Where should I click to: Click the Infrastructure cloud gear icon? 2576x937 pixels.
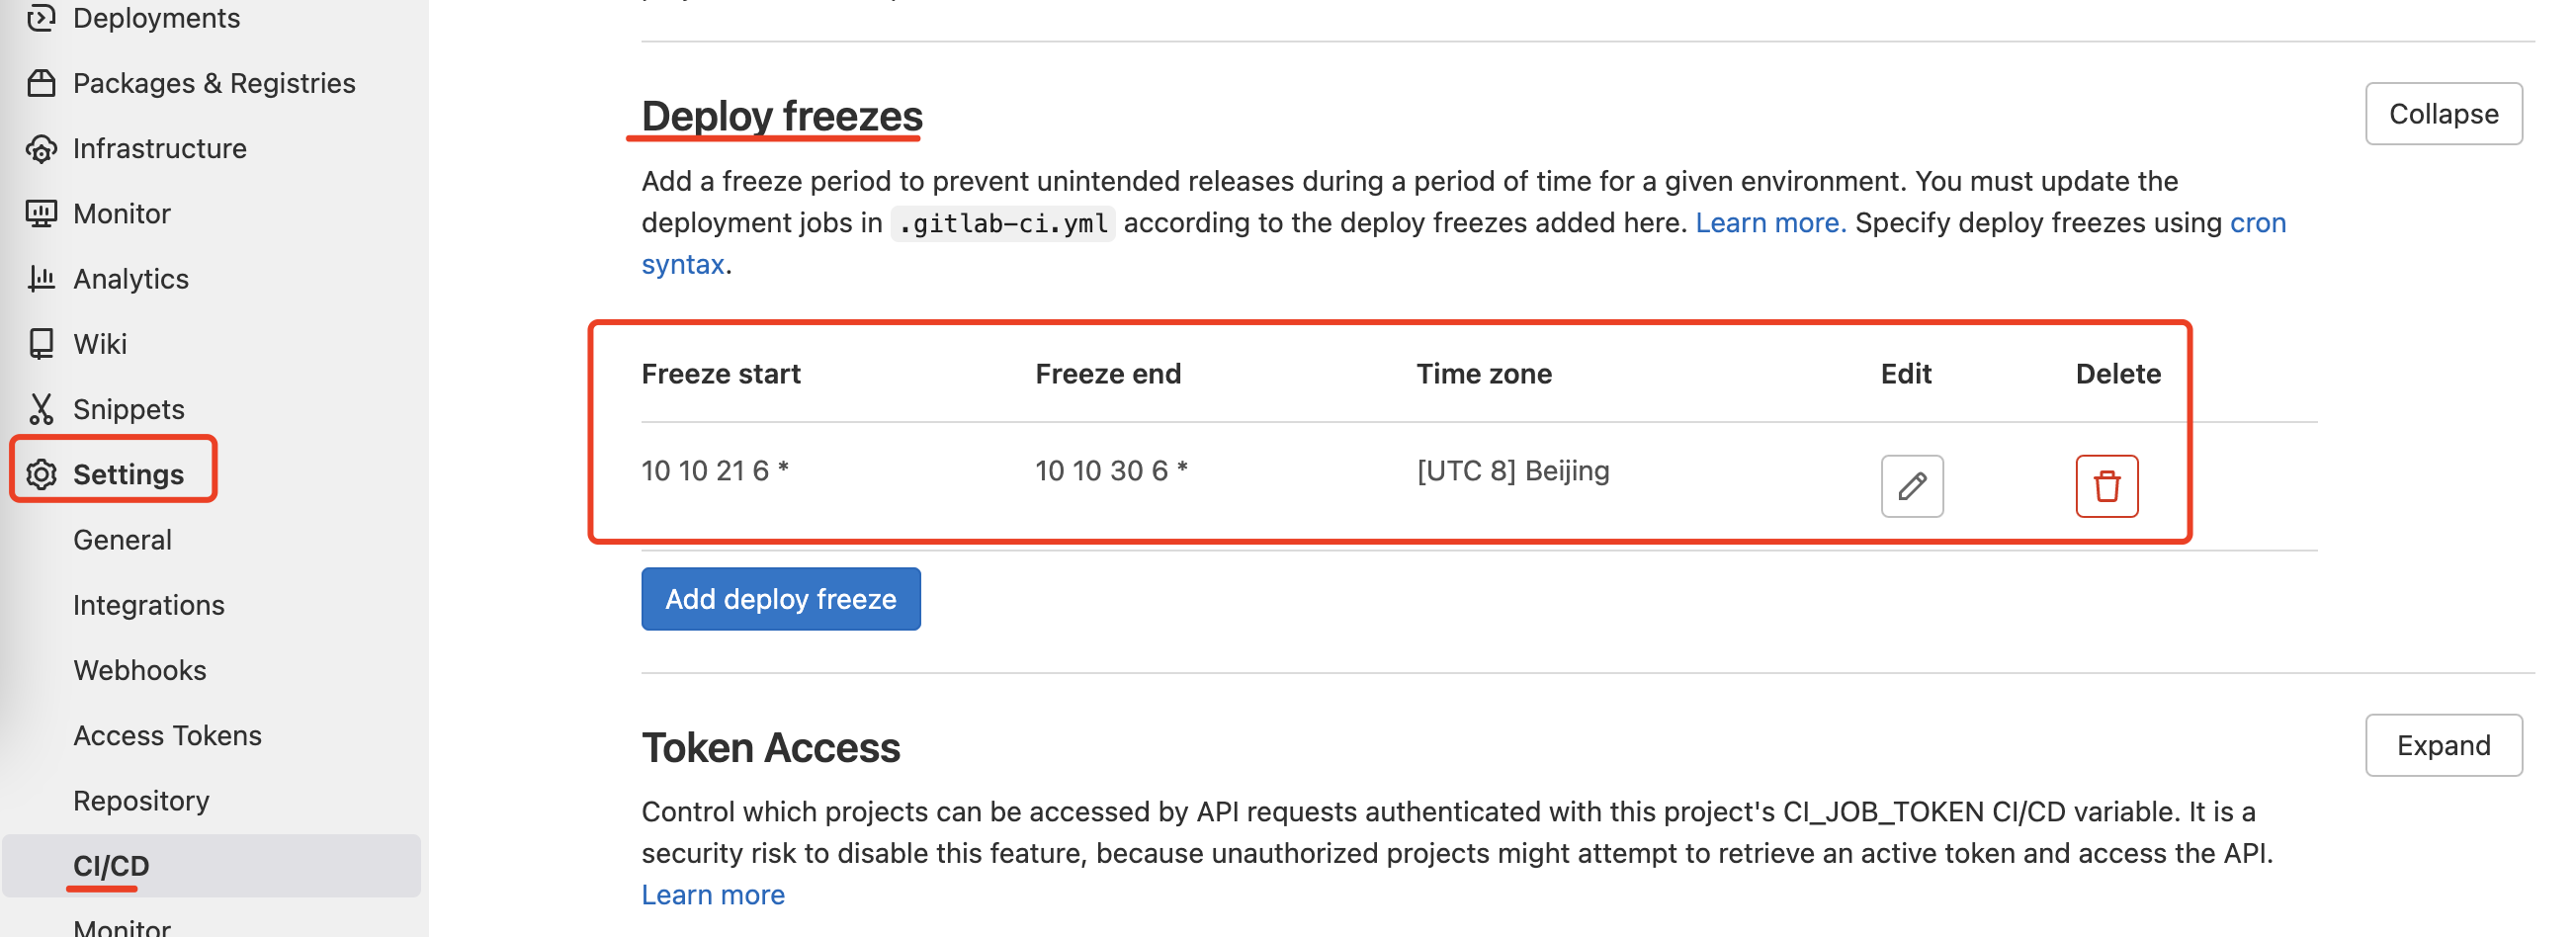(41, 148)
